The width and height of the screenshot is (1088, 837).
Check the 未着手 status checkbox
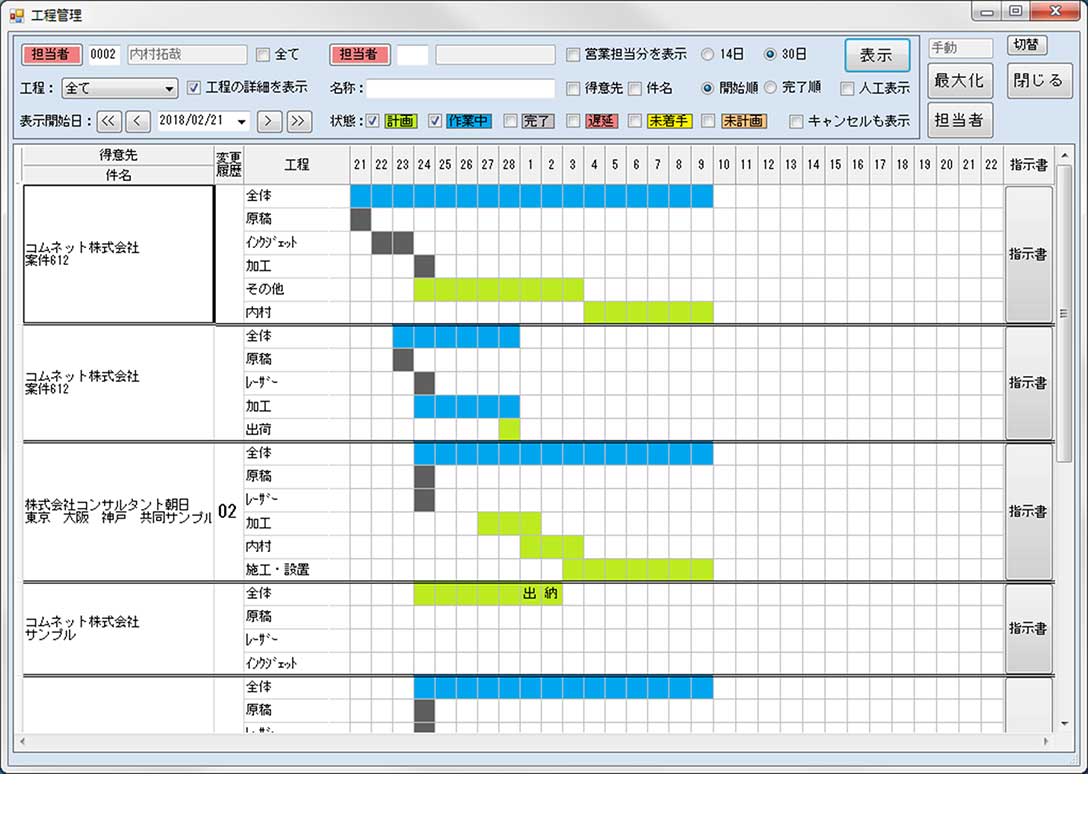click(634, 121)
